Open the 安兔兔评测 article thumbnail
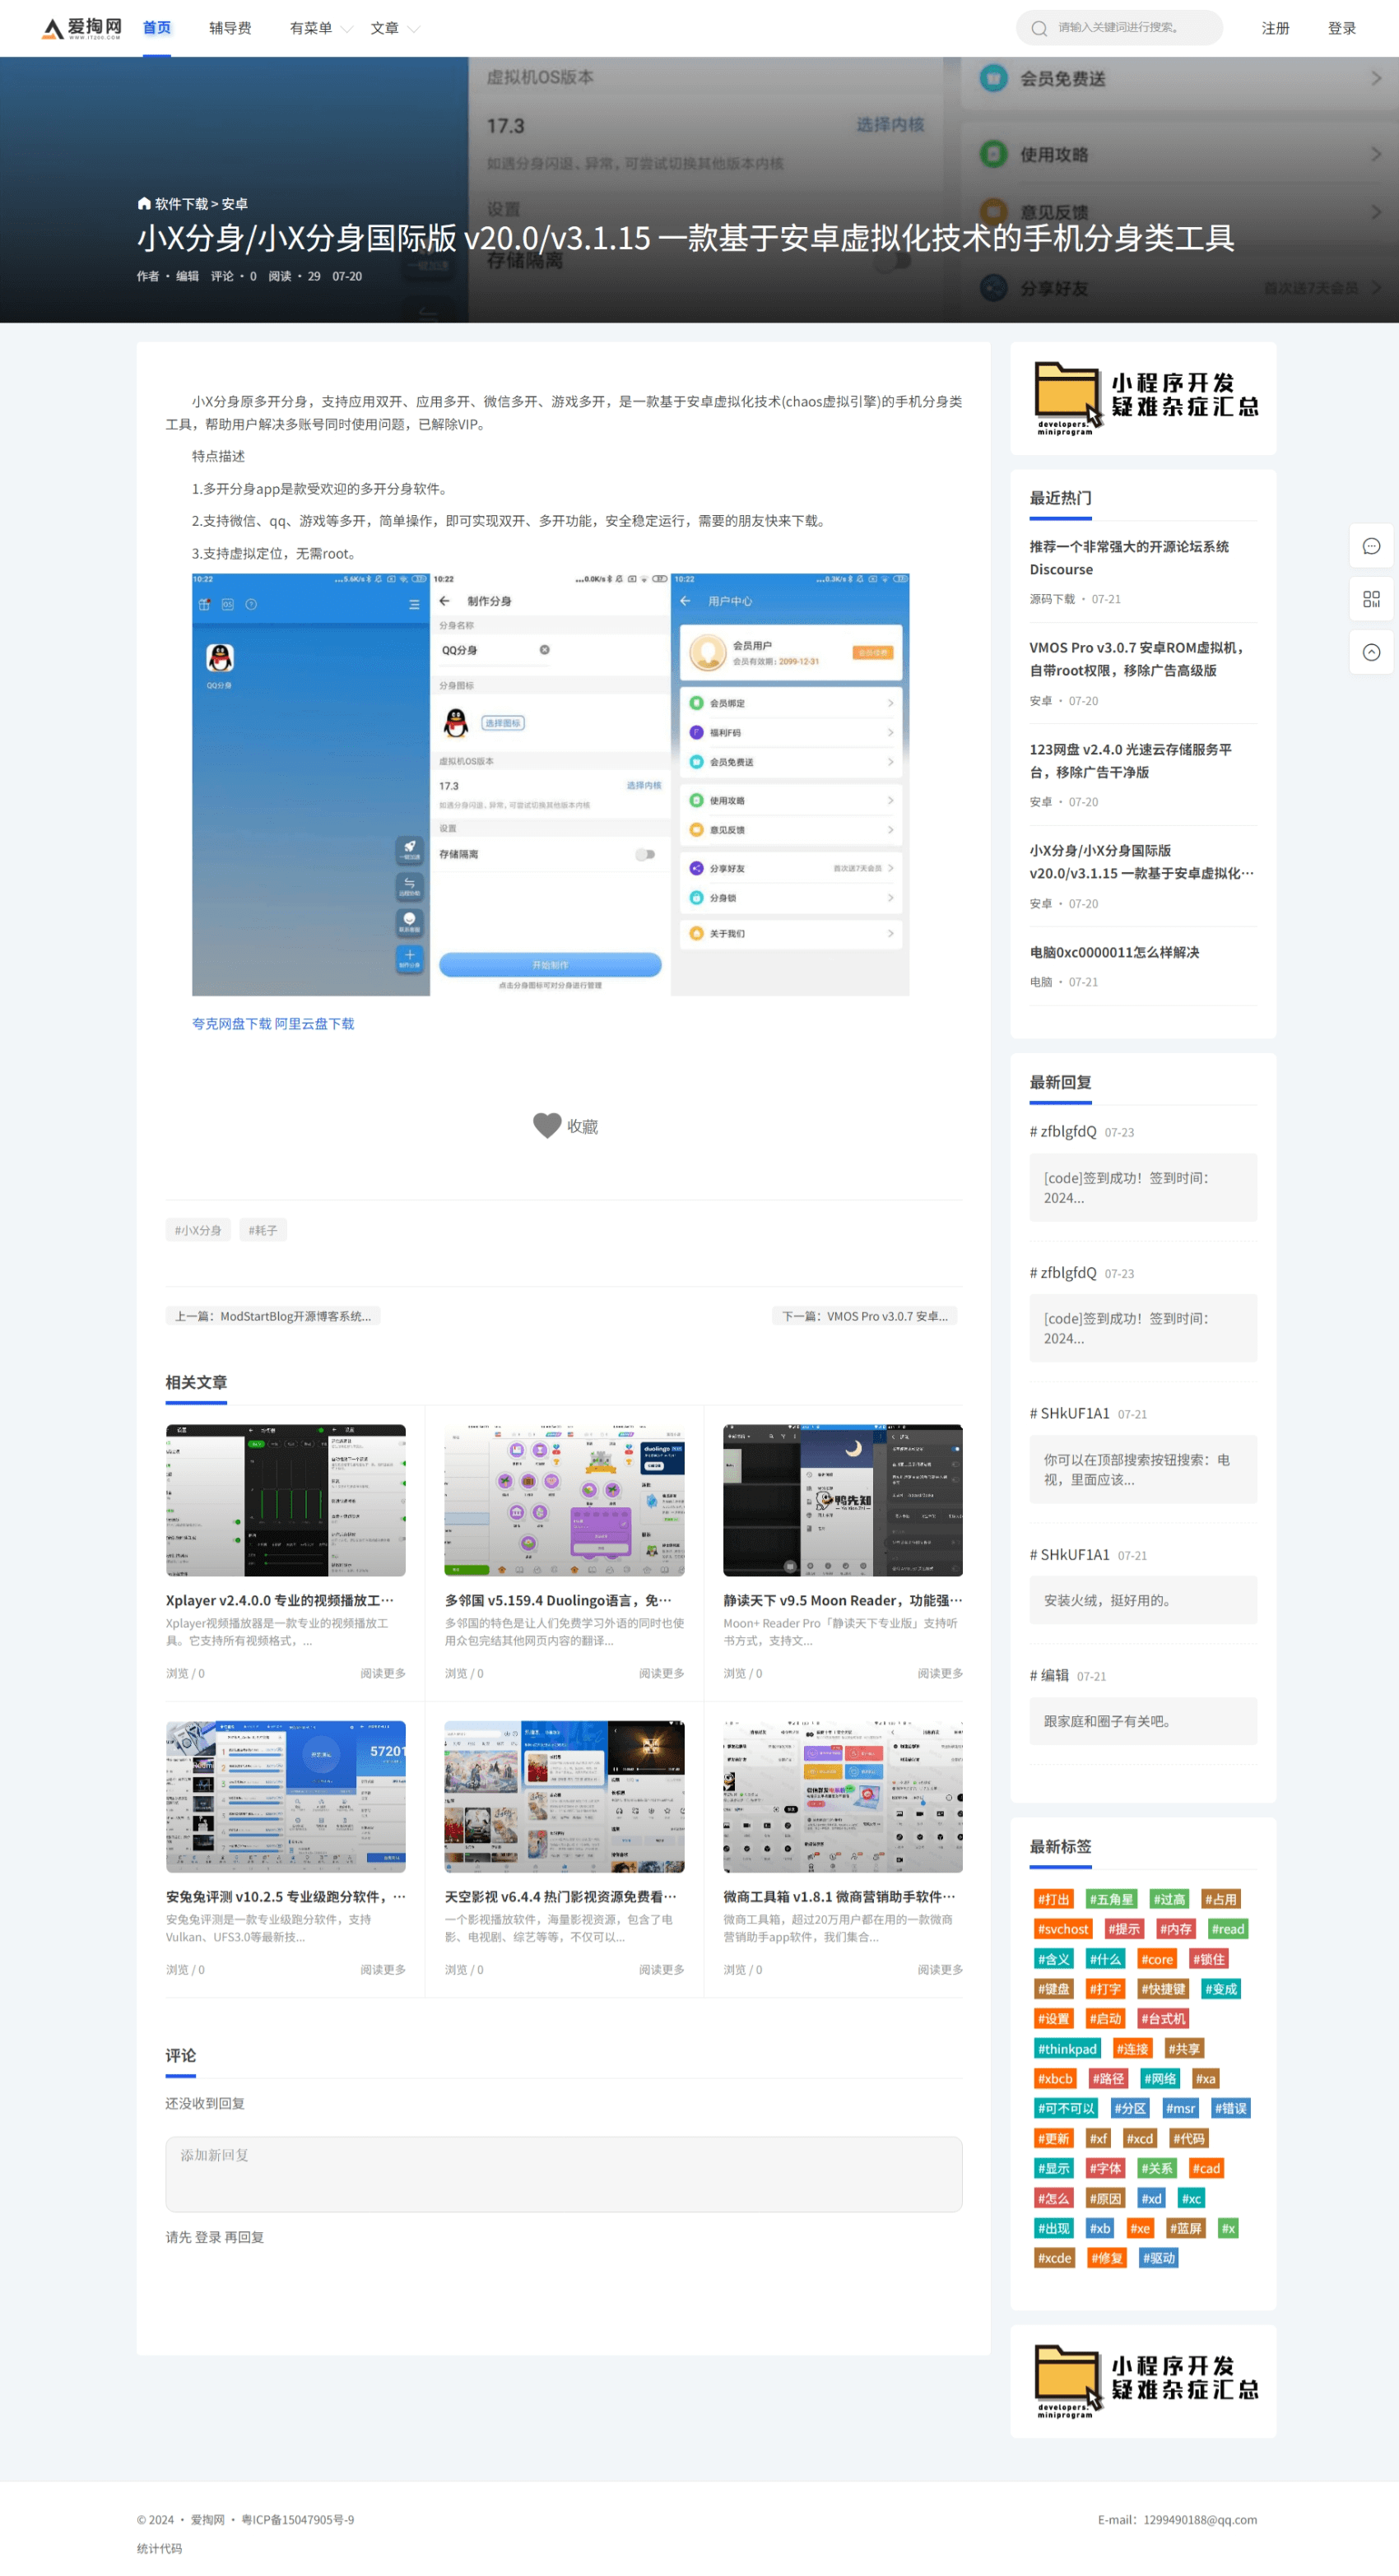1399x2576 pixels. coord(285,1796)
